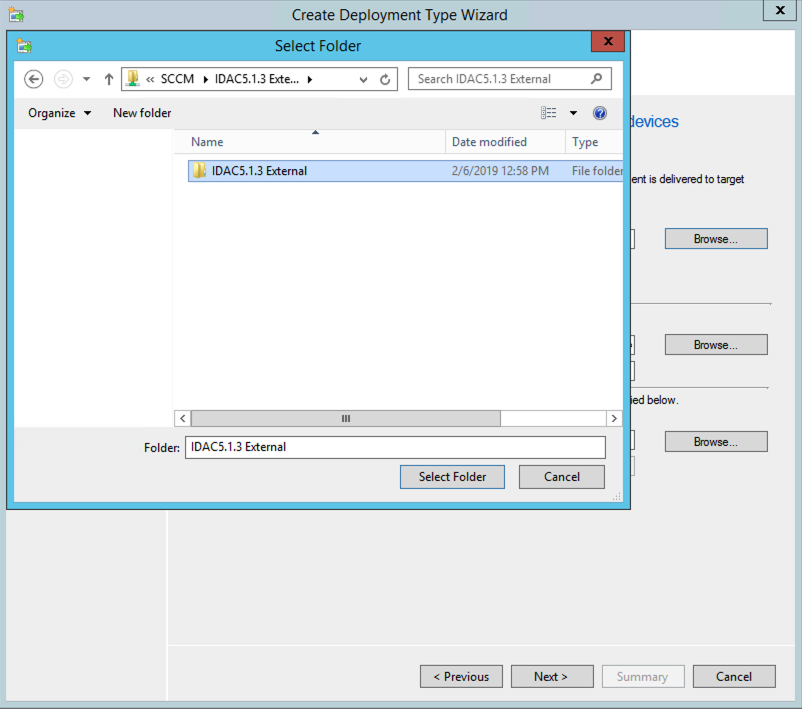Open the recent locations dropdown arrow
802x709 pixels.
click(x=86, y=79)
